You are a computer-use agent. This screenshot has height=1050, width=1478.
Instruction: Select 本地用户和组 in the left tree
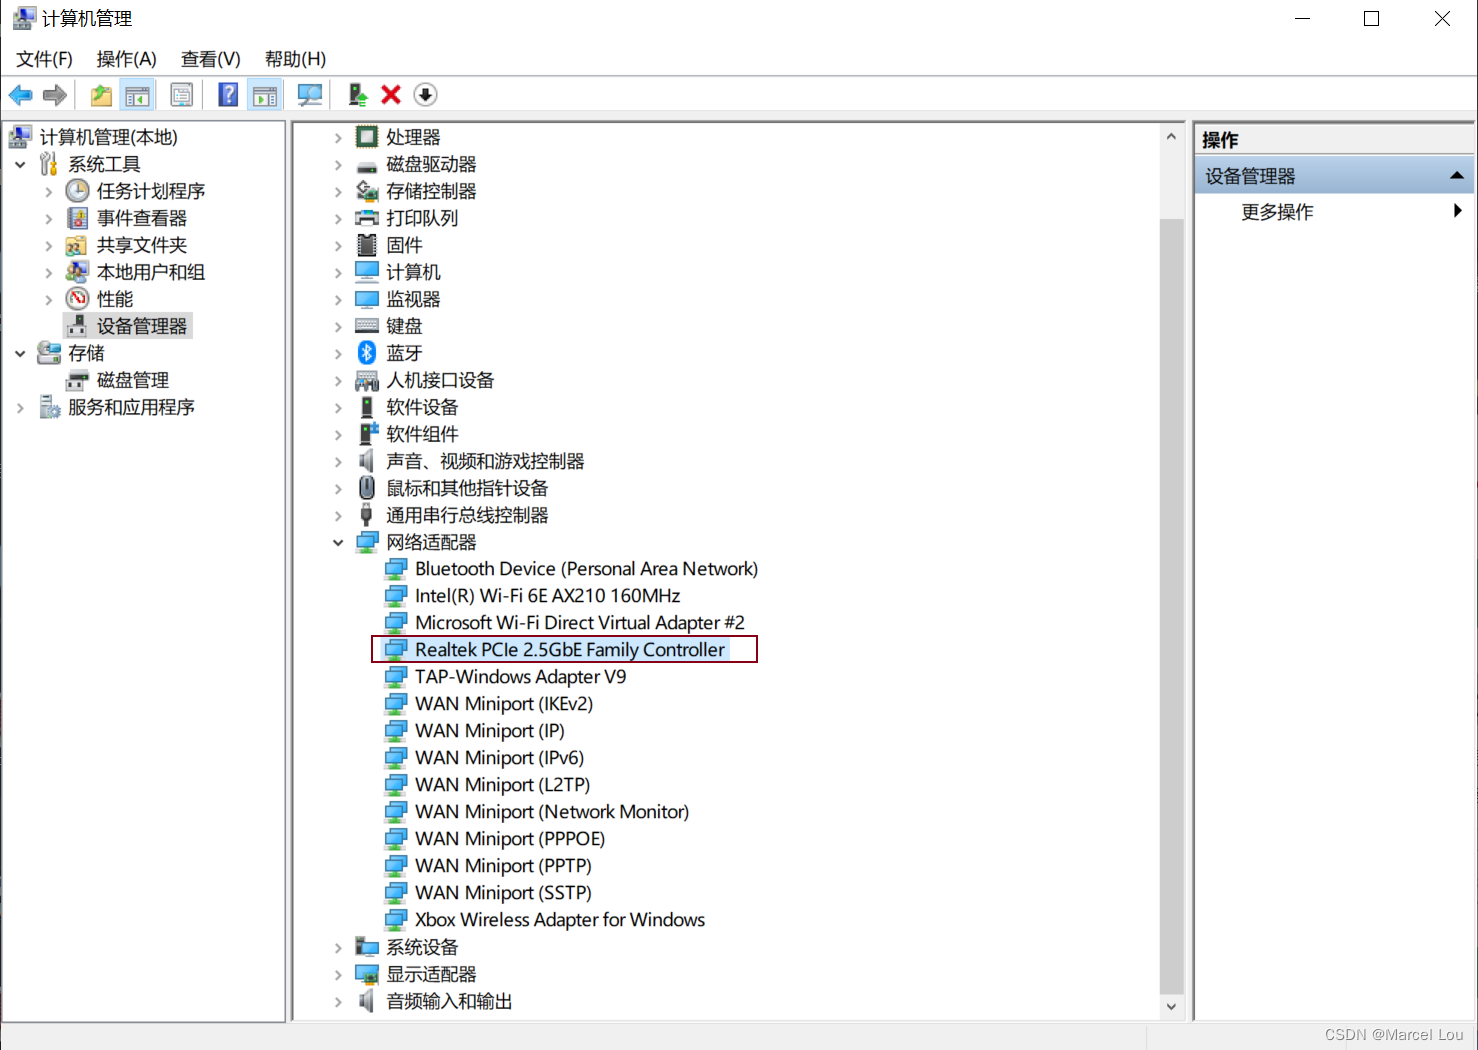pyautogui.click(x=151, y=272)
